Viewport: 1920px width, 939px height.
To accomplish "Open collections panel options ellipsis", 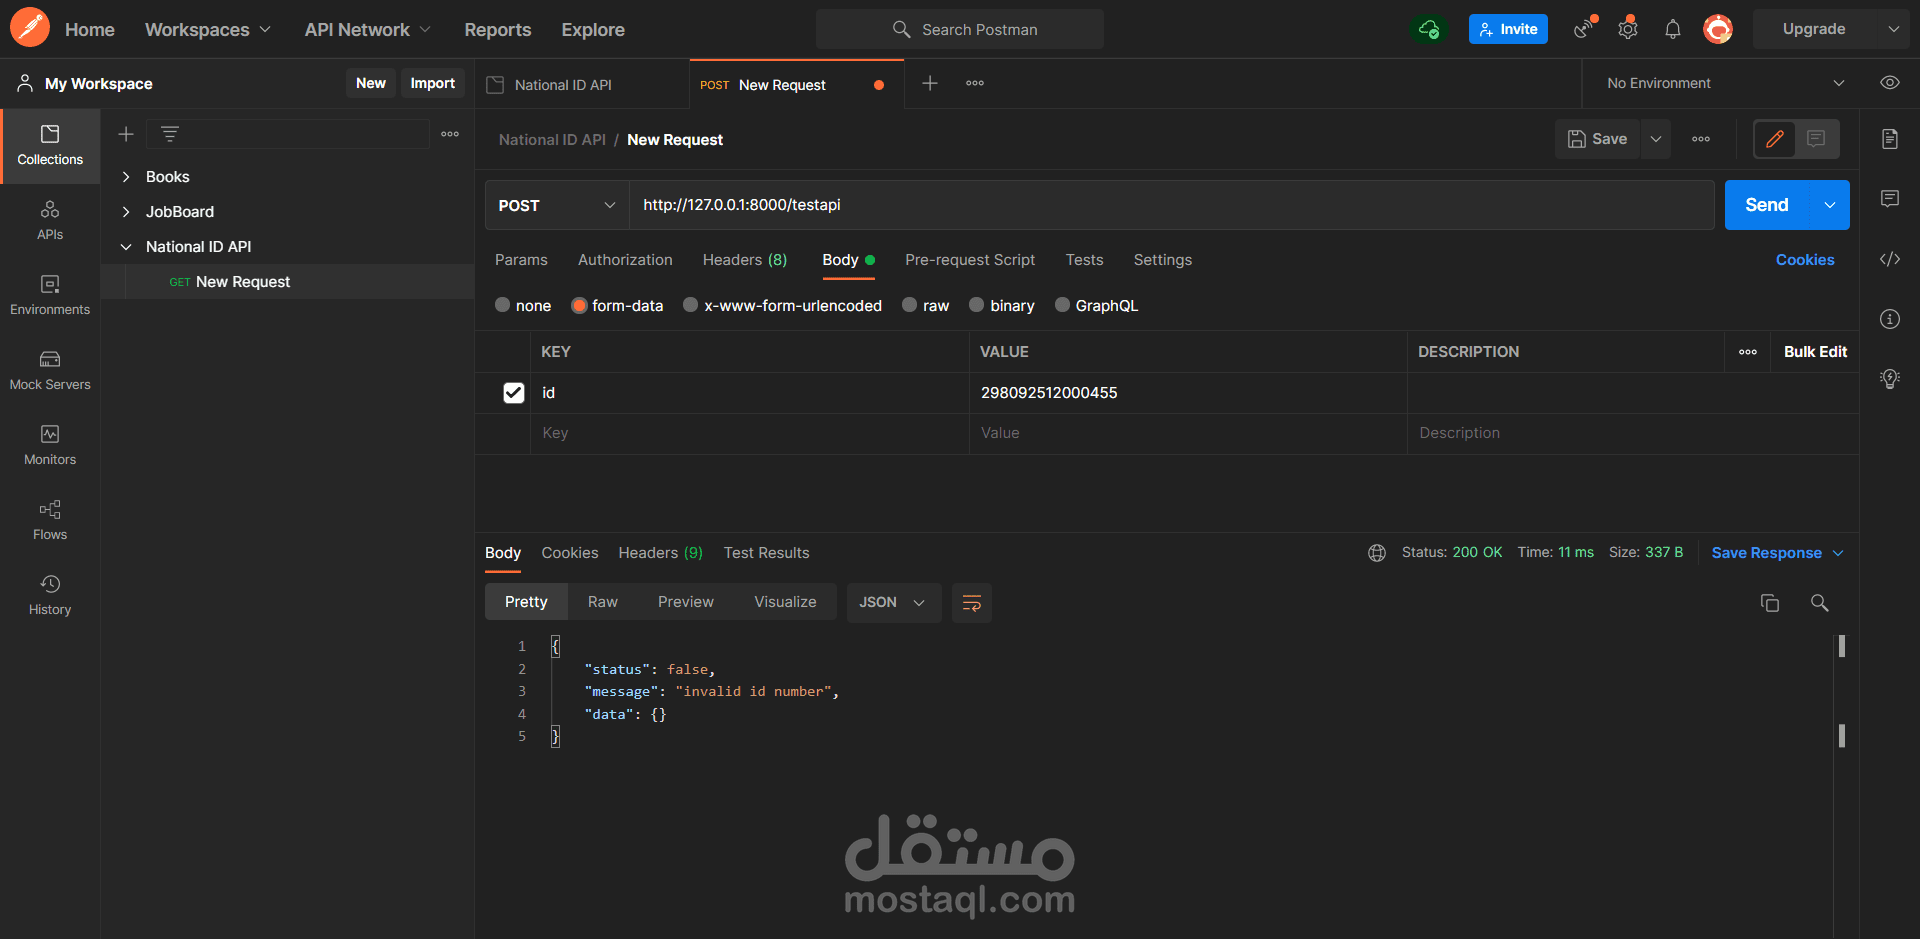I will [x=450, y=134].
